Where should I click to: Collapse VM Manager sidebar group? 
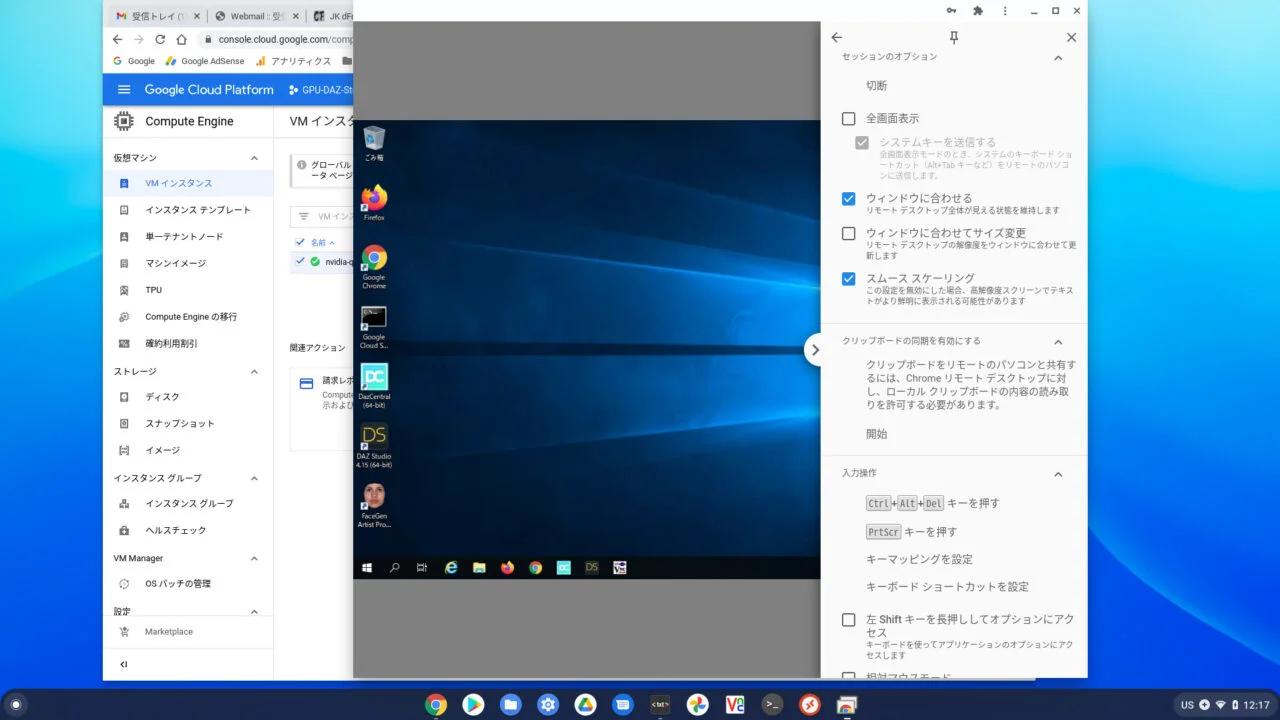click(x=254, y=559)
